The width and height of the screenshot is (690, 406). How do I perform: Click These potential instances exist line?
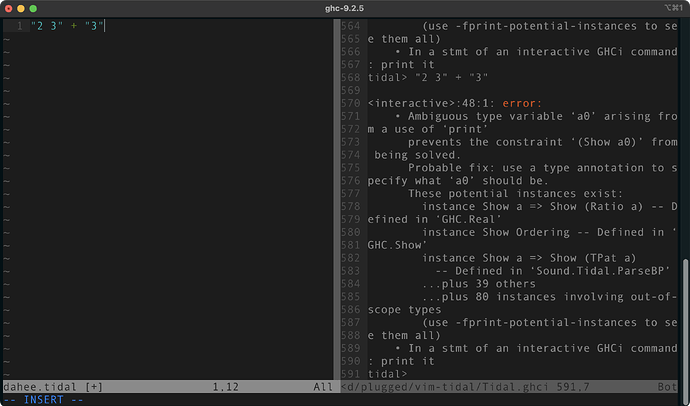pyautogui.click(x=515, y=194)
